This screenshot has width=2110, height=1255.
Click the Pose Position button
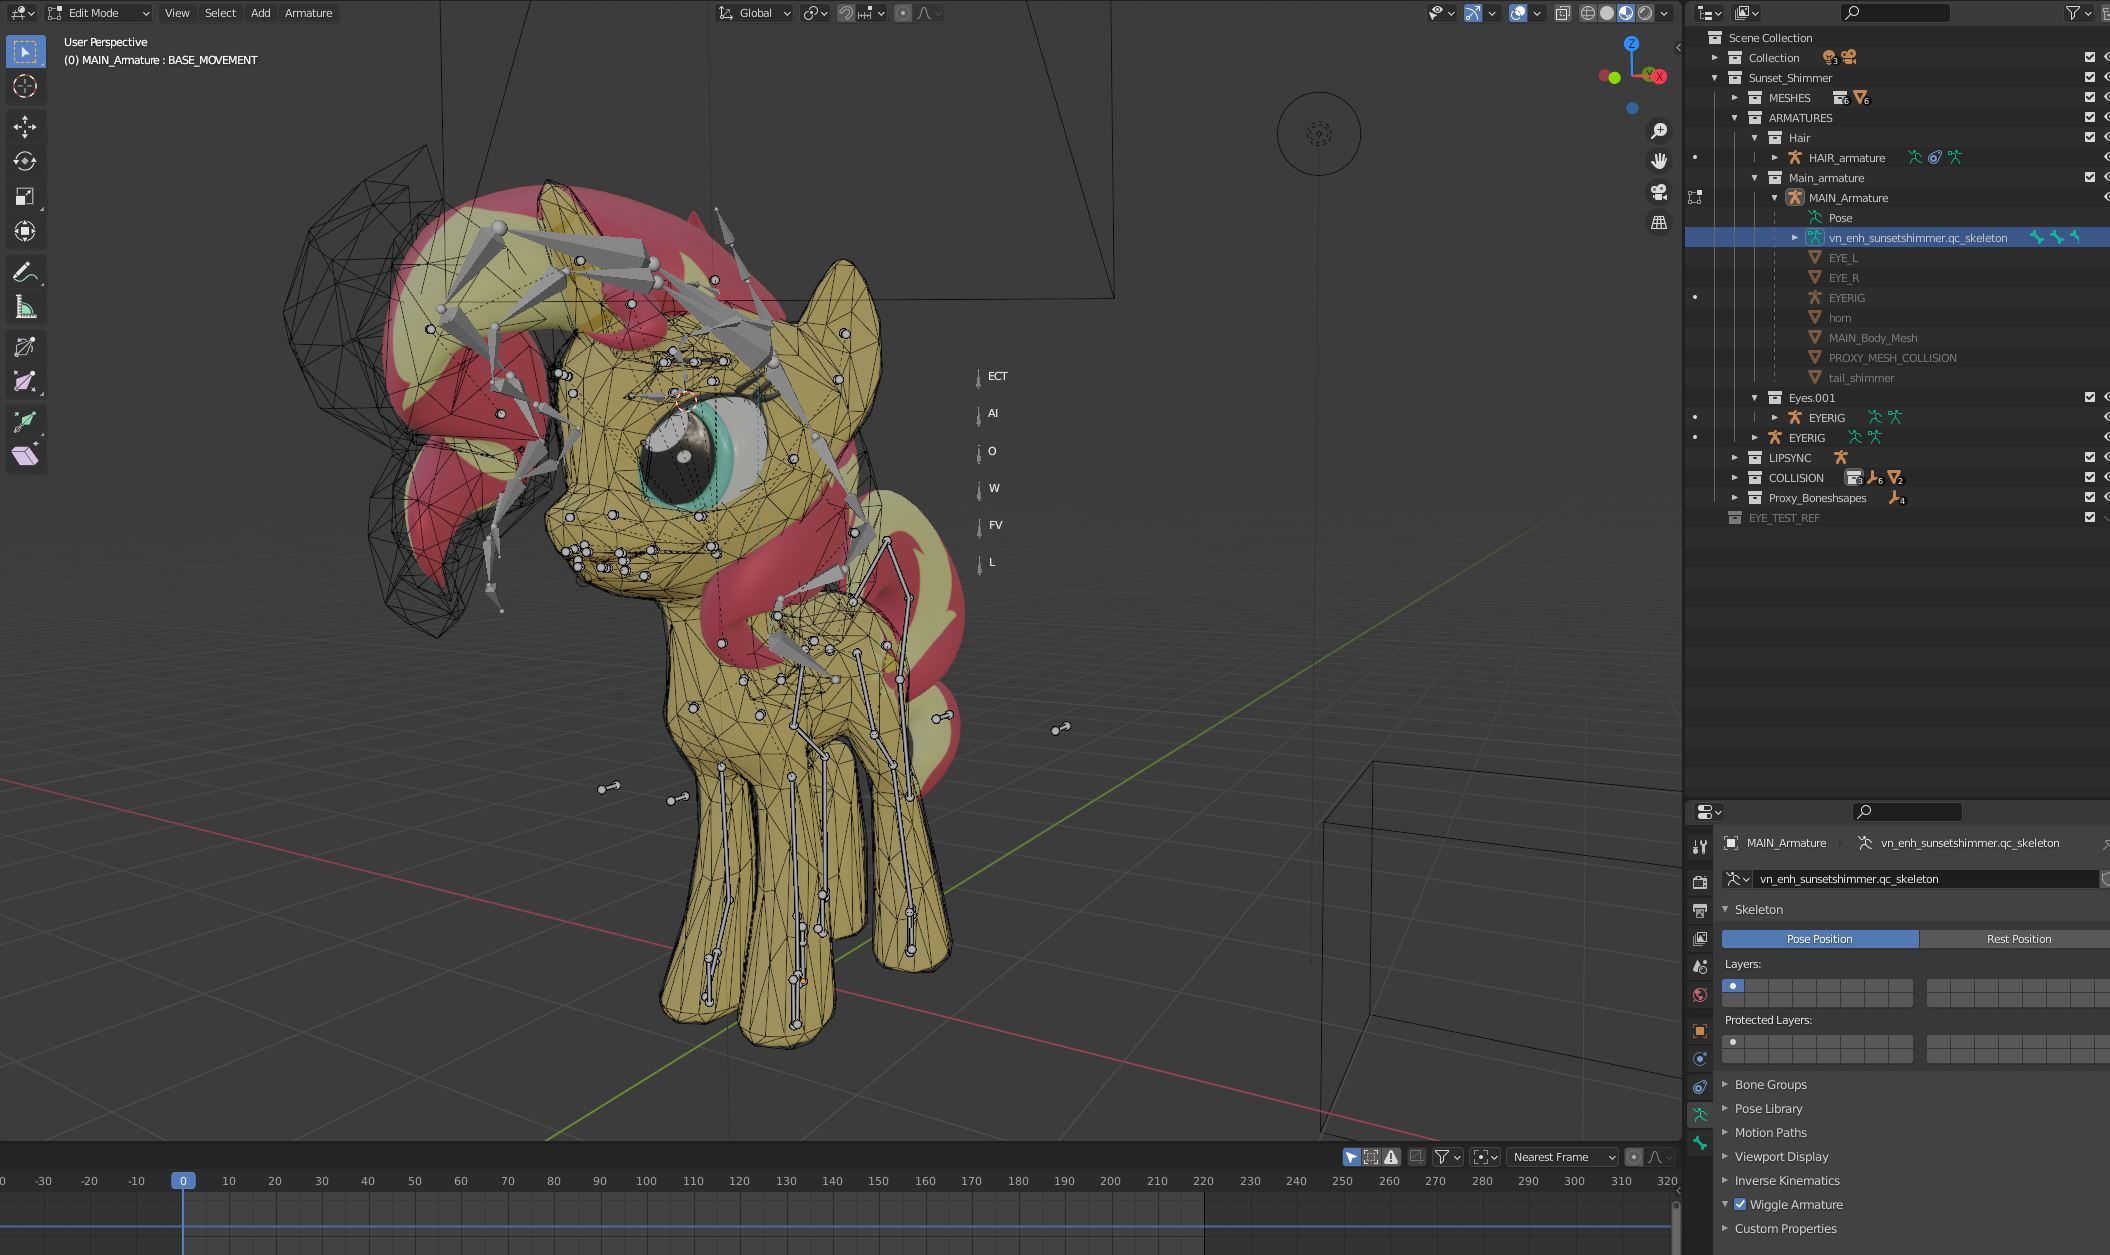(x=1820, y=938)
